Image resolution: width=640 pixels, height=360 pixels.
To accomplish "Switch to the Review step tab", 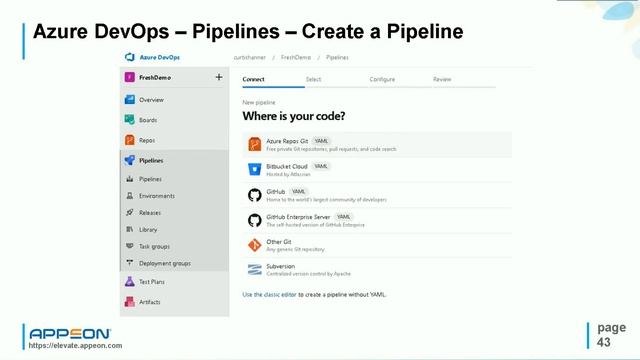I will tap(442, 79).
